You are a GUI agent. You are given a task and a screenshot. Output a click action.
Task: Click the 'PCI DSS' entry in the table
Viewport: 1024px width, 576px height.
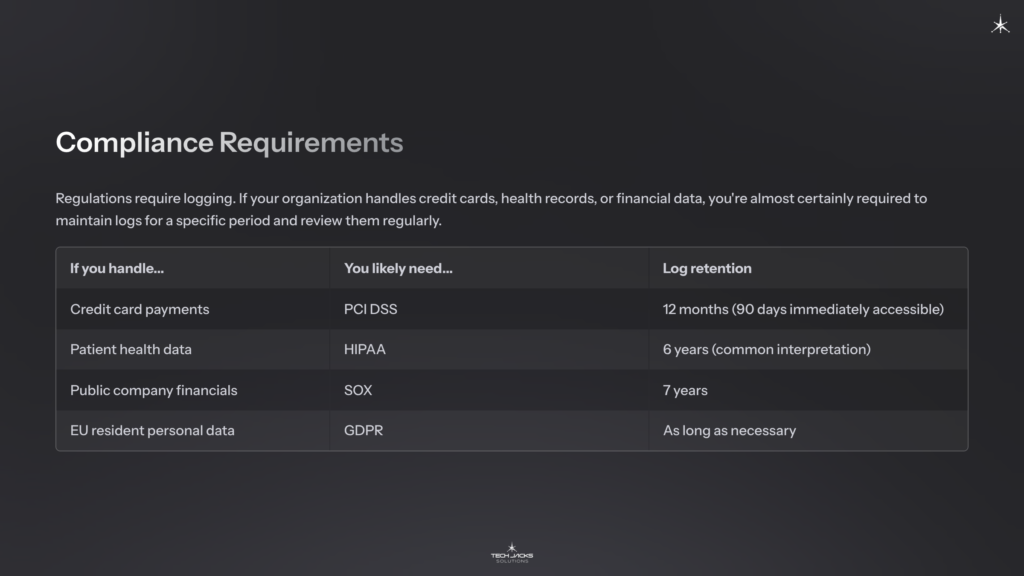369,309
